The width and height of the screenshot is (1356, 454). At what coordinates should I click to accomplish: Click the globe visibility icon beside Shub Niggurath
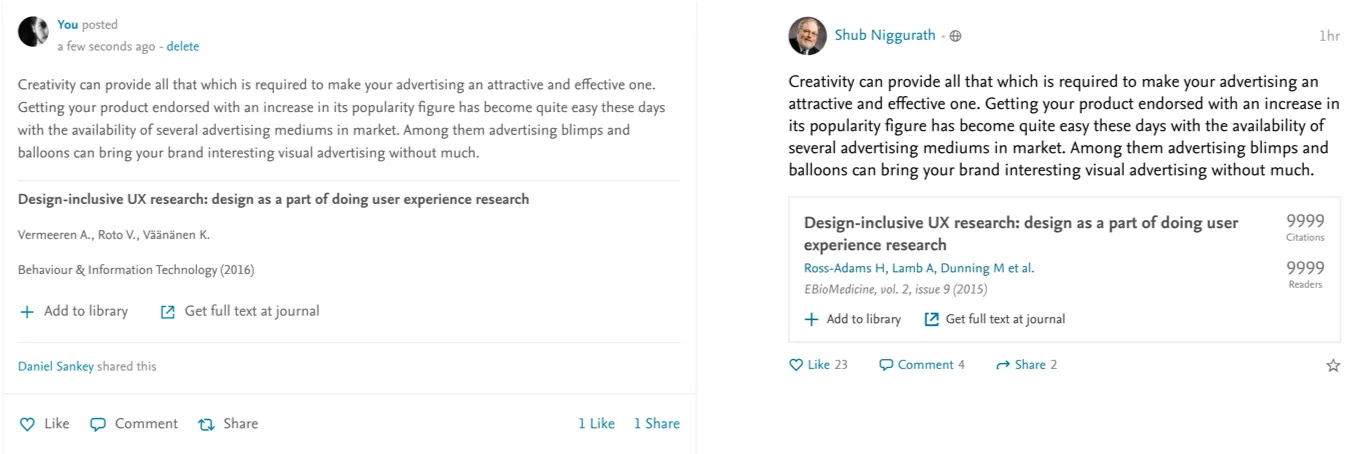click(955, 36)
